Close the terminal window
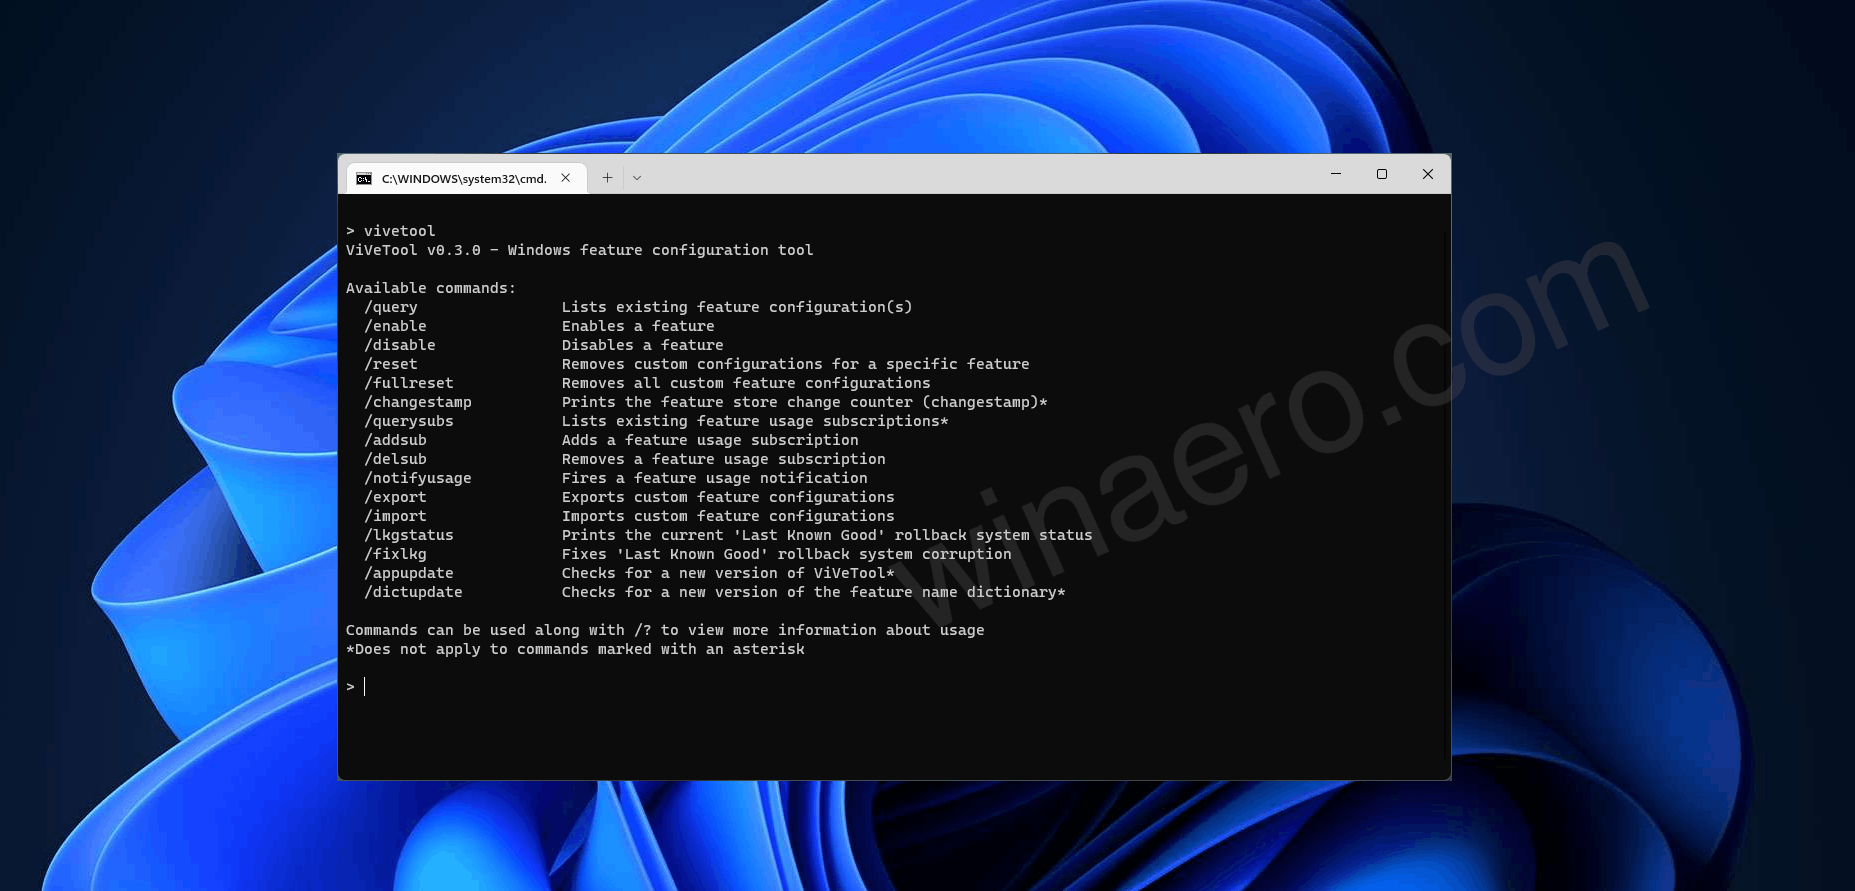 (x=1428, y=174)
